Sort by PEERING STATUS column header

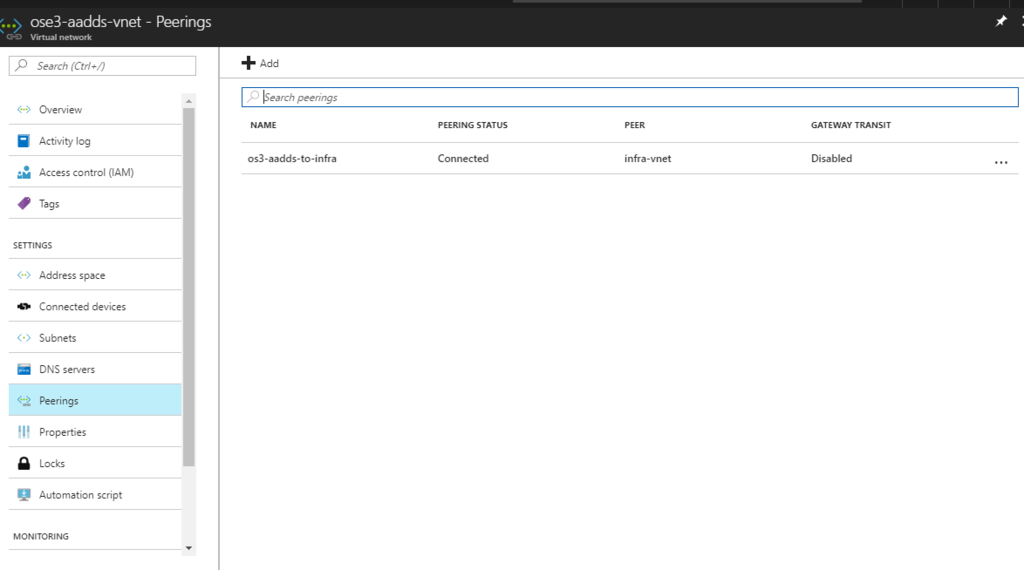[472, 125]
